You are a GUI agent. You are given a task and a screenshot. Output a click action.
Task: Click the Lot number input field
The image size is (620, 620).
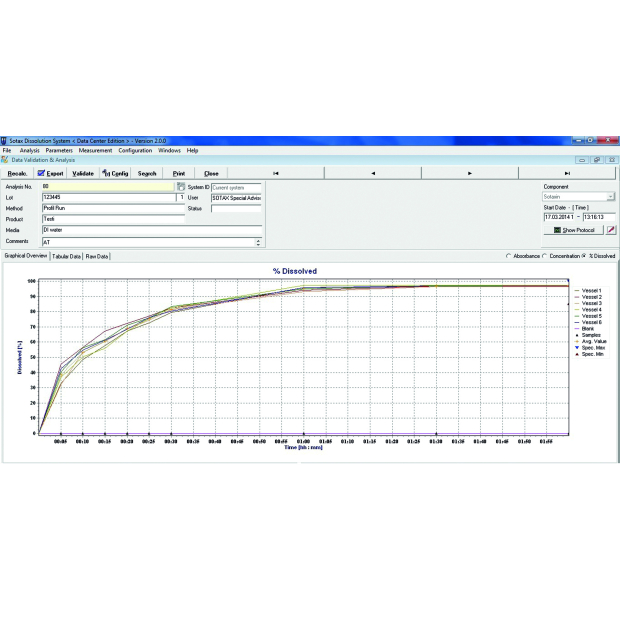[x=108, y=198]
